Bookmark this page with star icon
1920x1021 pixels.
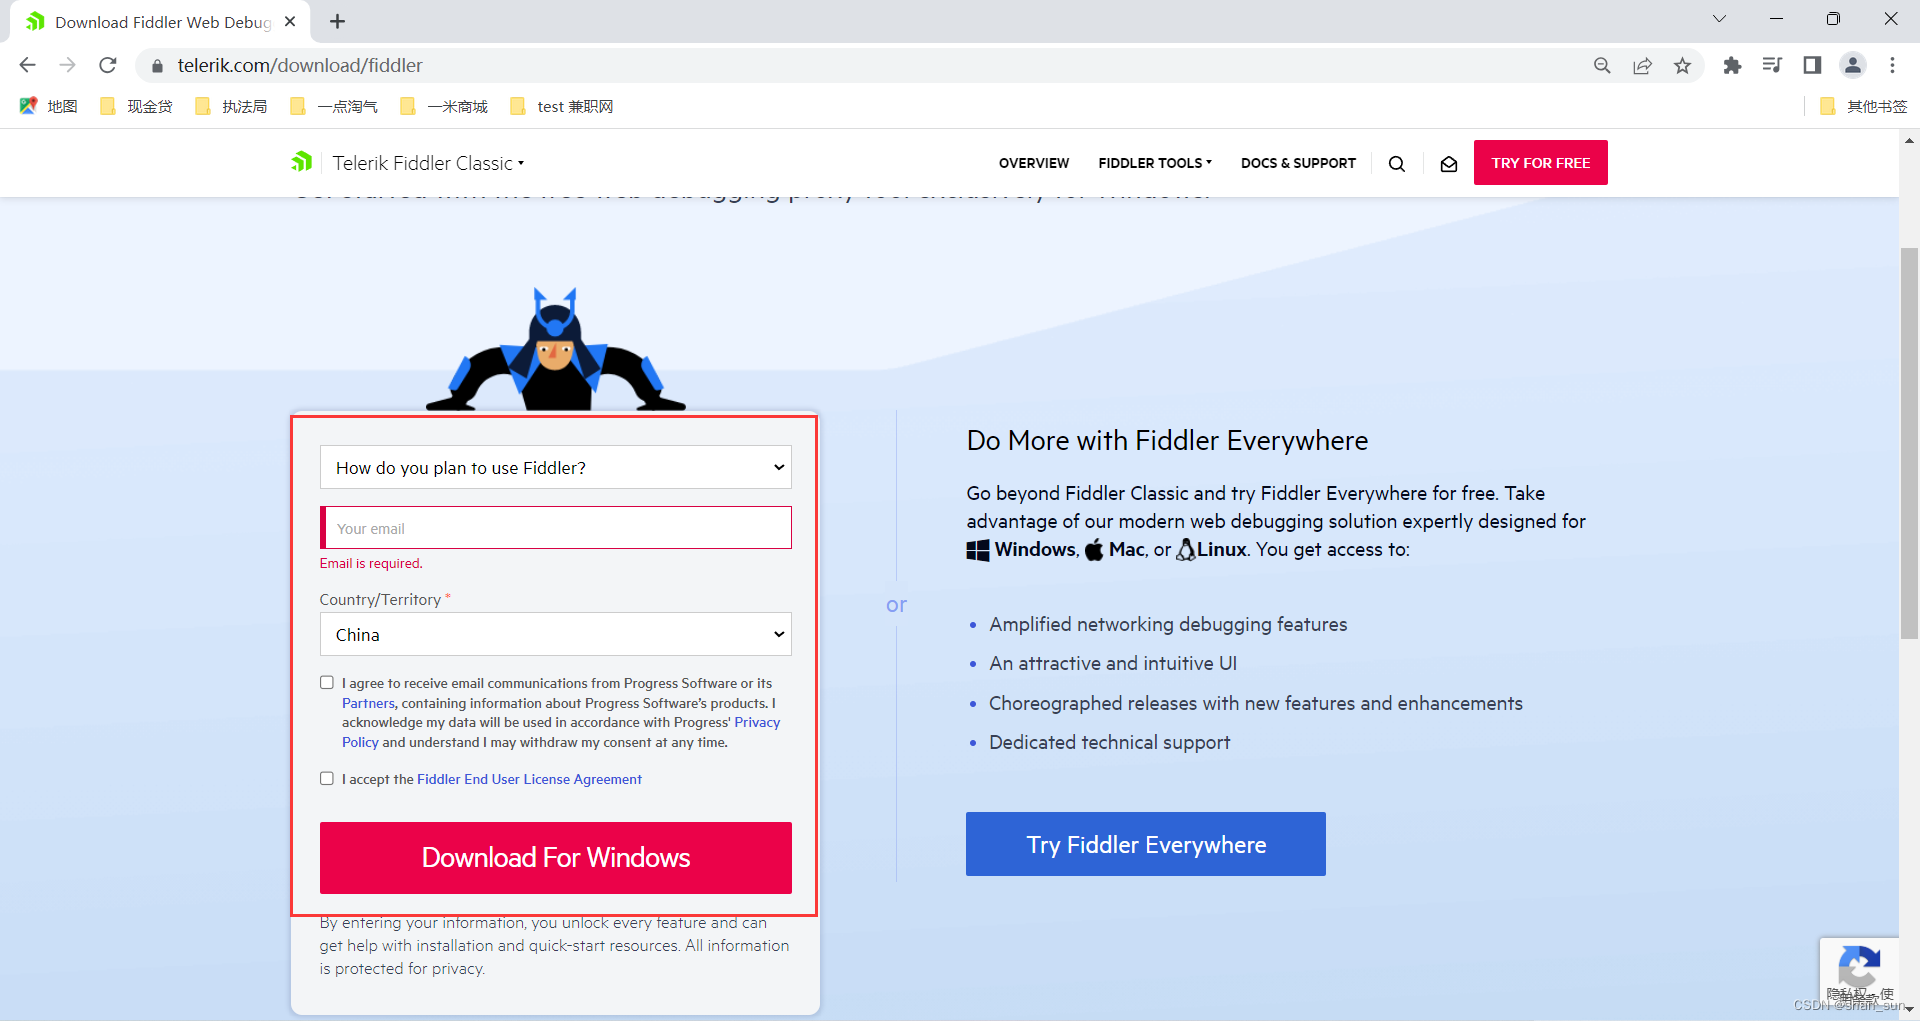(x=1682, y=65)
